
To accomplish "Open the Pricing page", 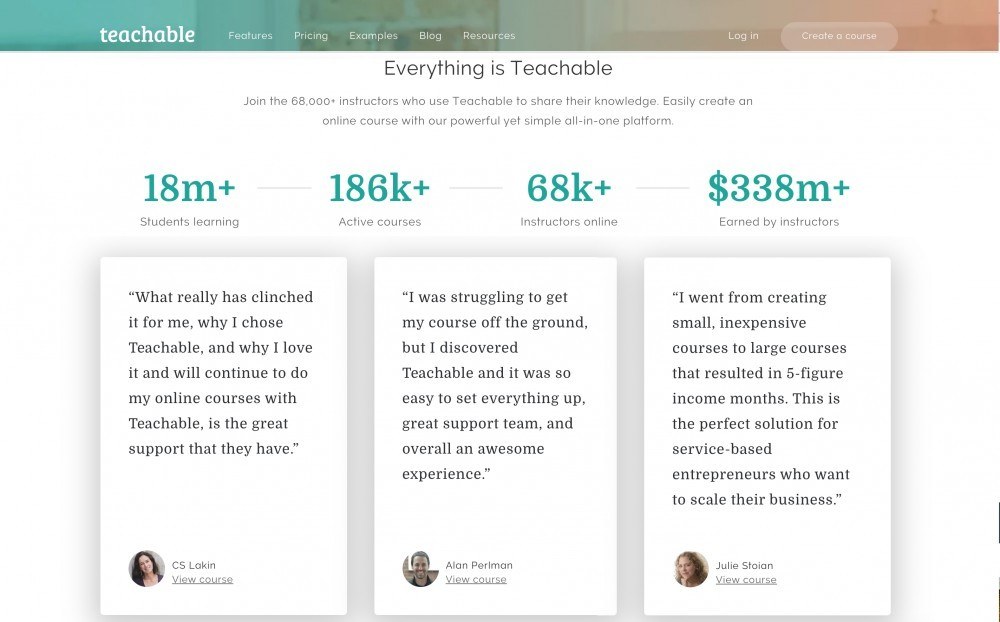I will pyautogui.click(x=311, y=36).
